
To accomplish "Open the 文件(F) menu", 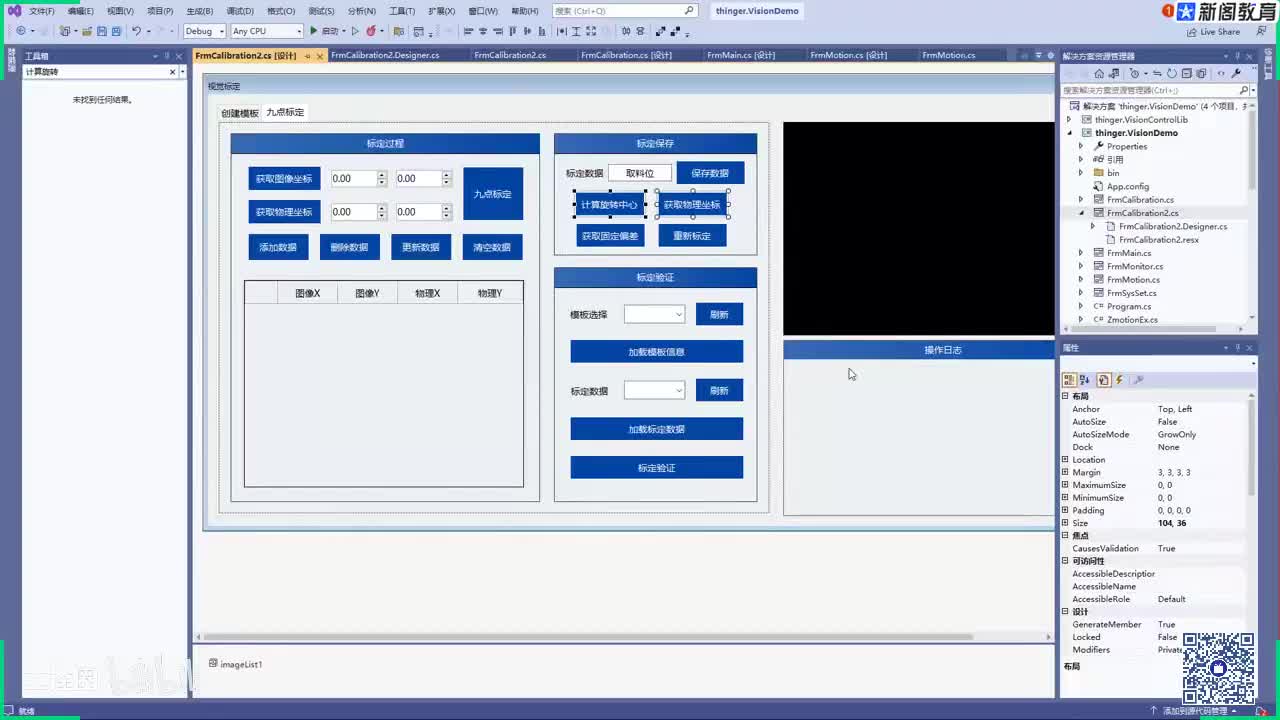I will (42, 11).
